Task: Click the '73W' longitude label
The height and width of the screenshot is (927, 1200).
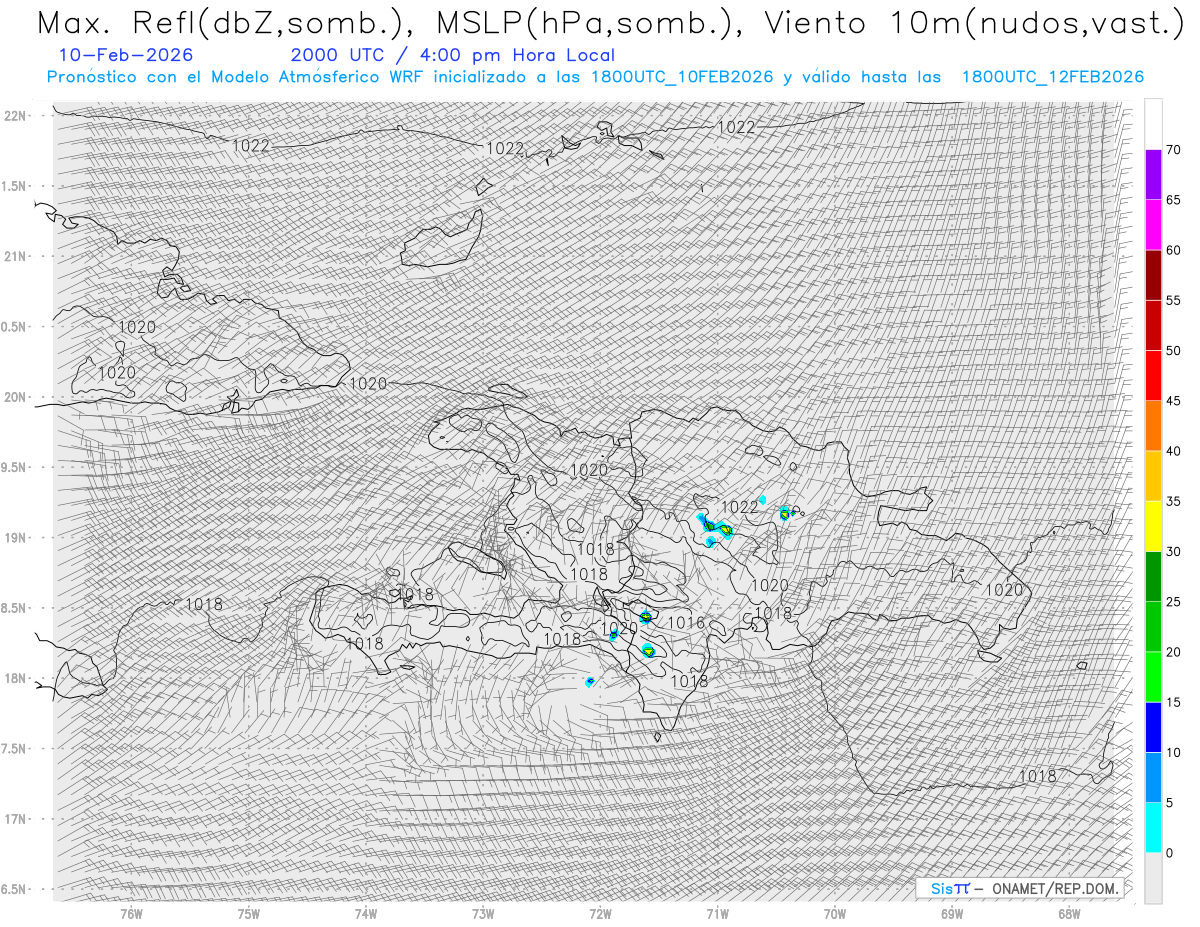Action: (x=483, y=913)
